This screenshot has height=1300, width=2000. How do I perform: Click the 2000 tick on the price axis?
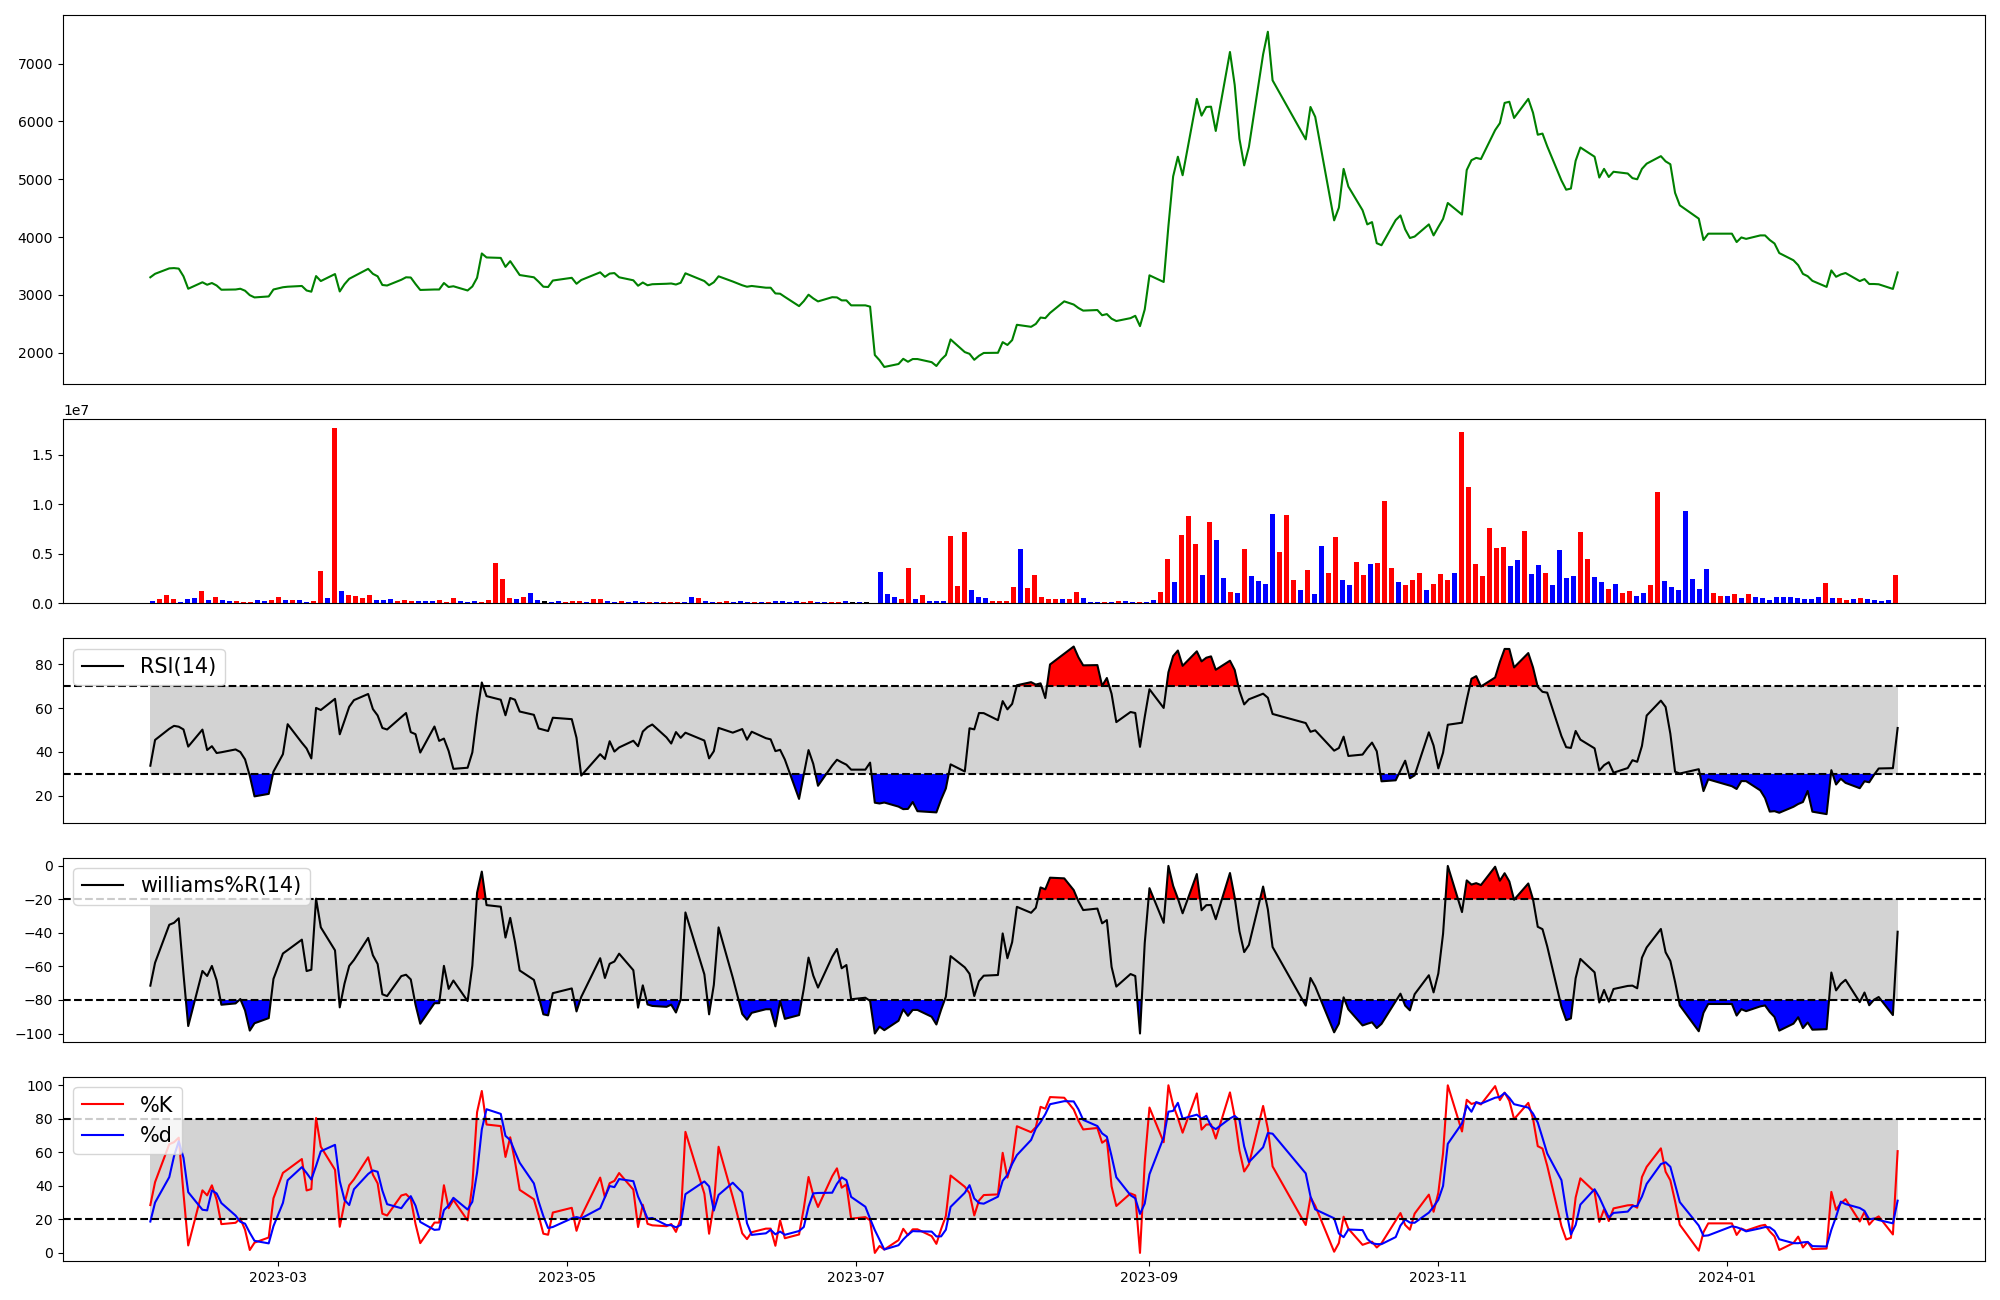[x=35, y=353]
